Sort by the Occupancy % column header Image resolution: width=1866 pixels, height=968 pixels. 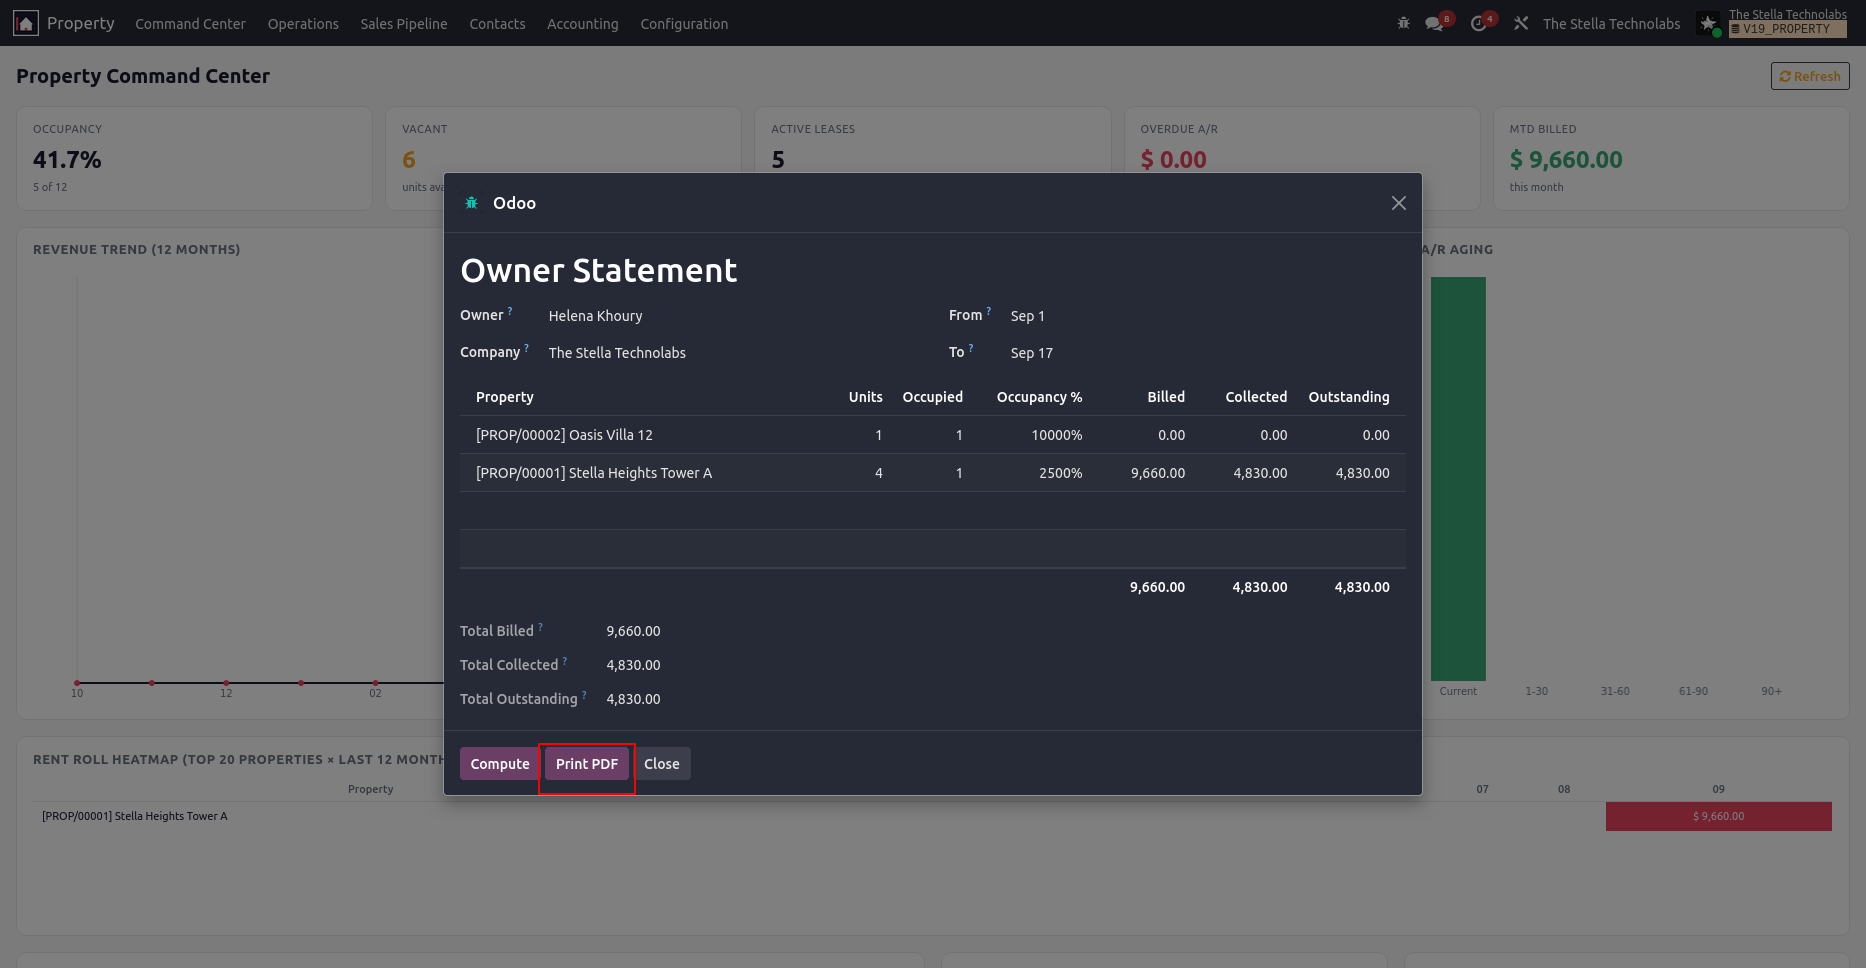tap(1040, 397)
